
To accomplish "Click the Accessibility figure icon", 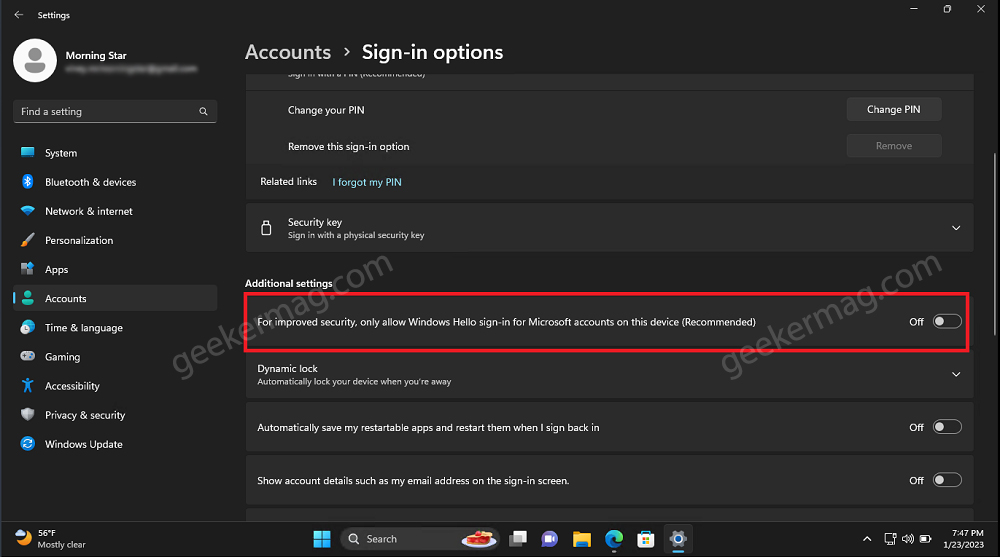I will click(27, 385).
